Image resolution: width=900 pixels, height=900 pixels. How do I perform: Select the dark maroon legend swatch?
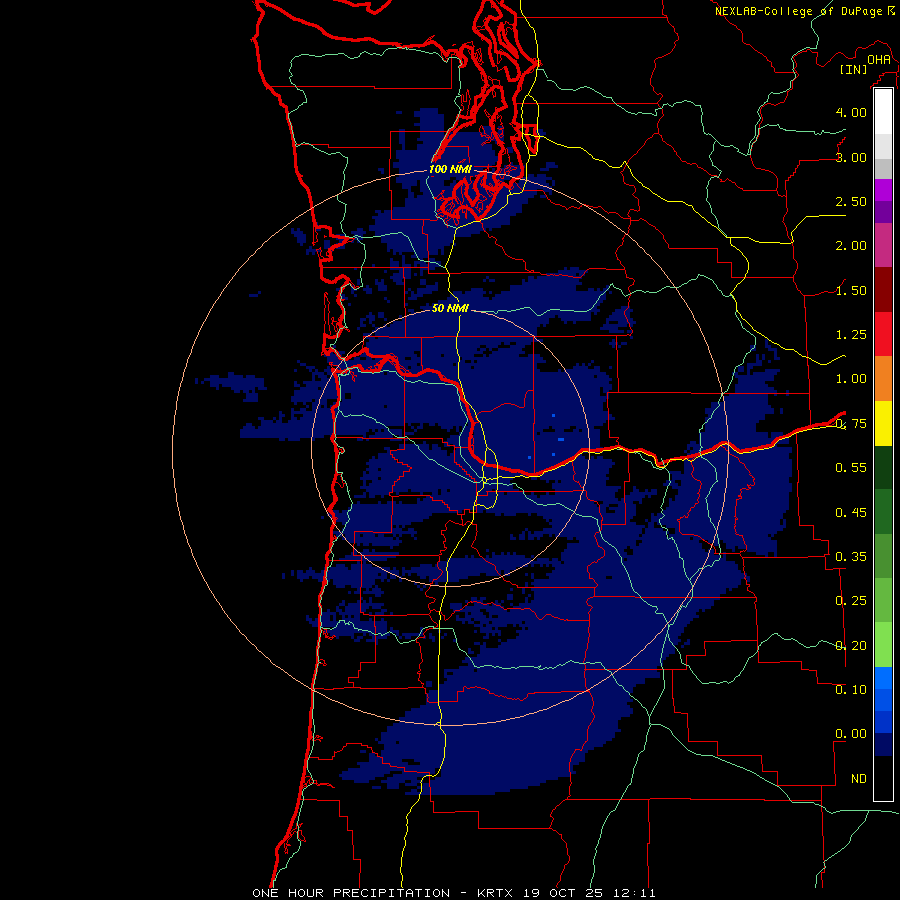[883, 290]
